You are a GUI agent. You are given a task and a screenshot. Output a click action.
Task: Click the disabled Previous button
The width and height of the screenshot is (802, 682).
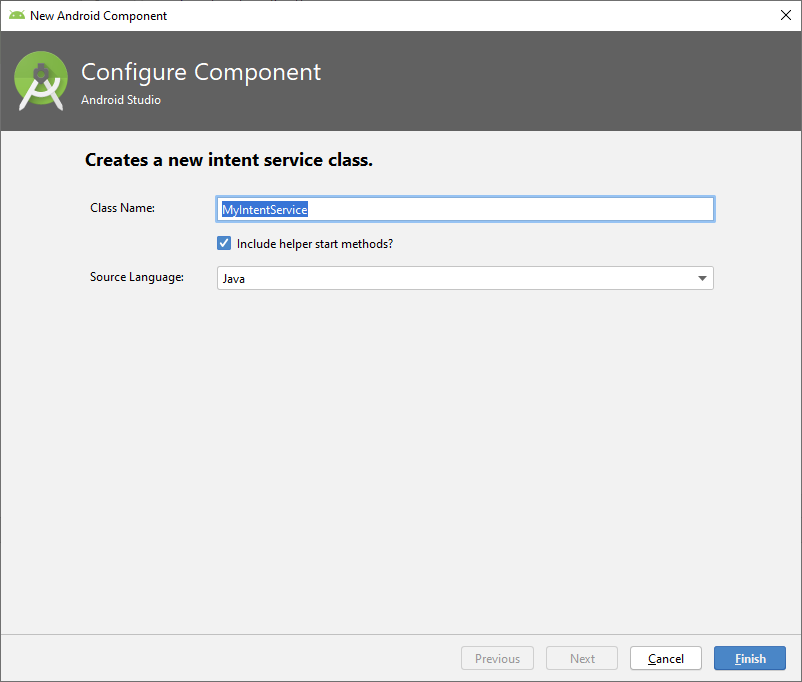point(497,658)
